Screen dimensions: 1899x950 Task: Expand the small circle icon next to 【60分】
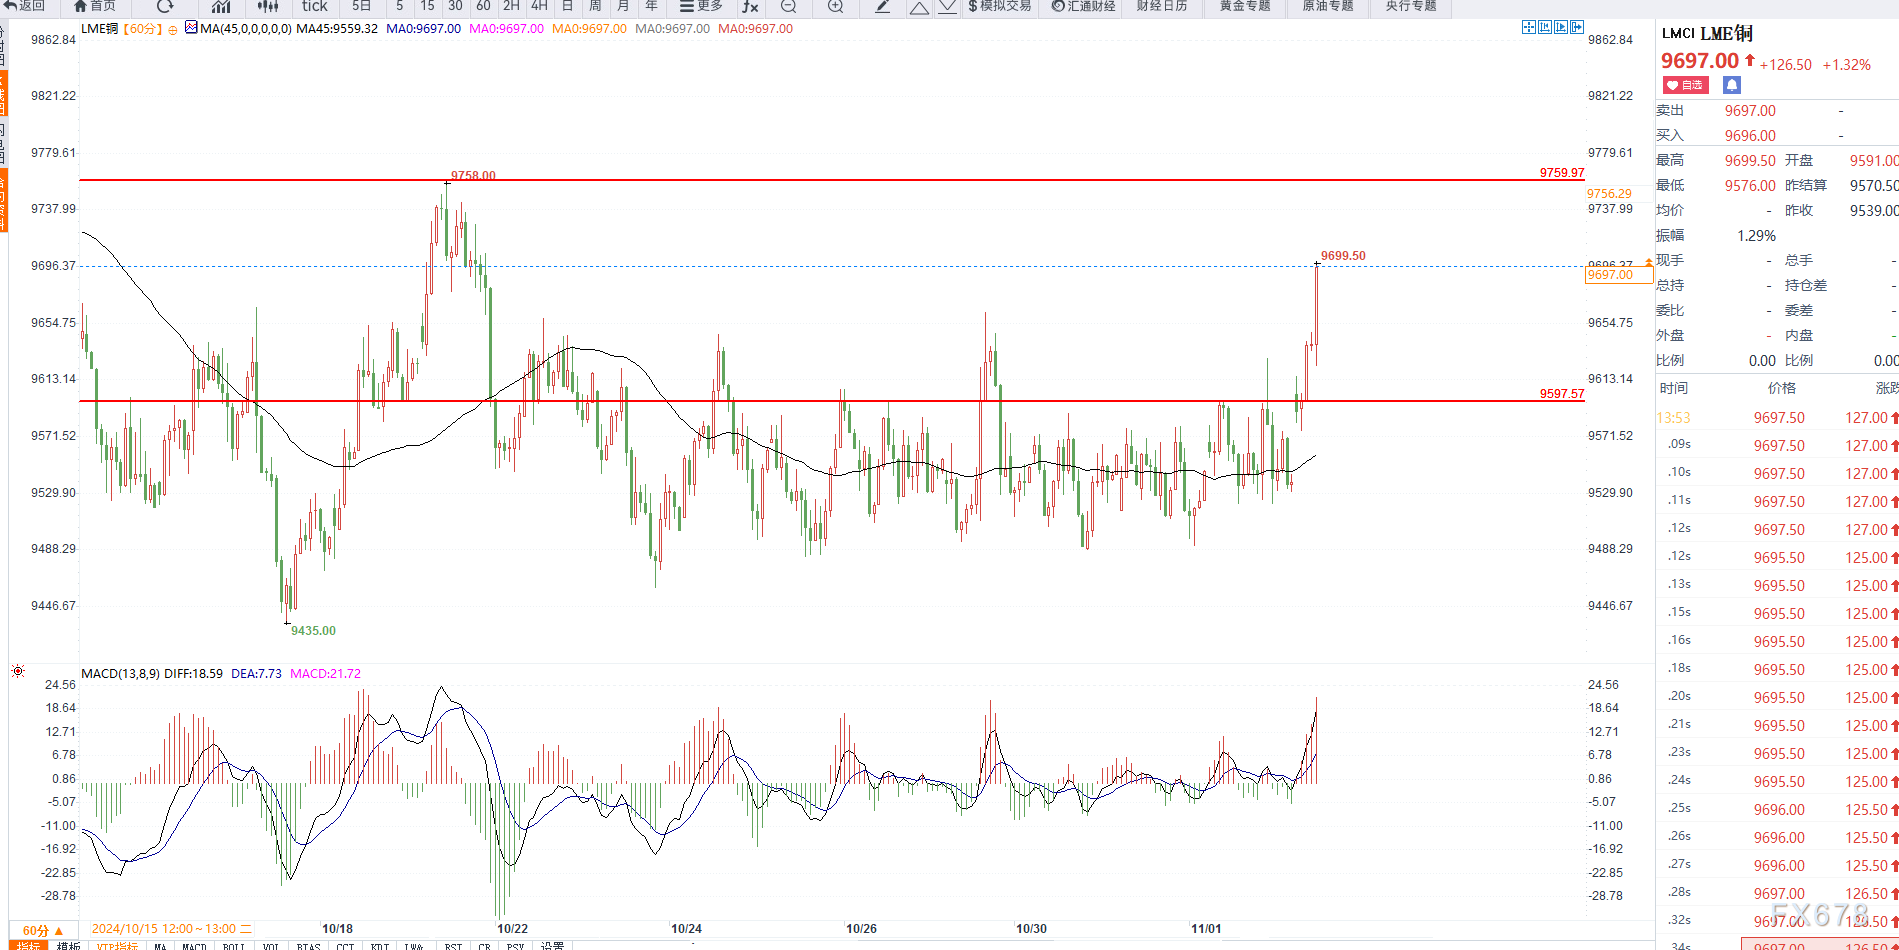click(173, 30)
